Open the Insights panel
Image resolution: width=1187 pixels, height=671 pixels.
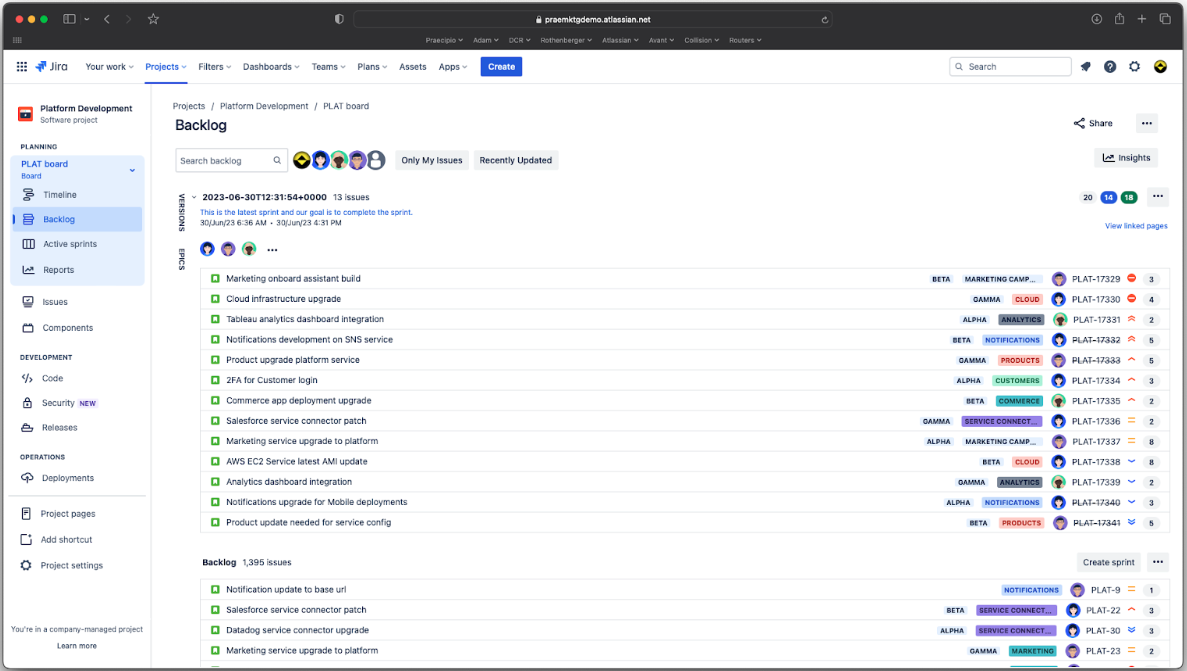1126,157
